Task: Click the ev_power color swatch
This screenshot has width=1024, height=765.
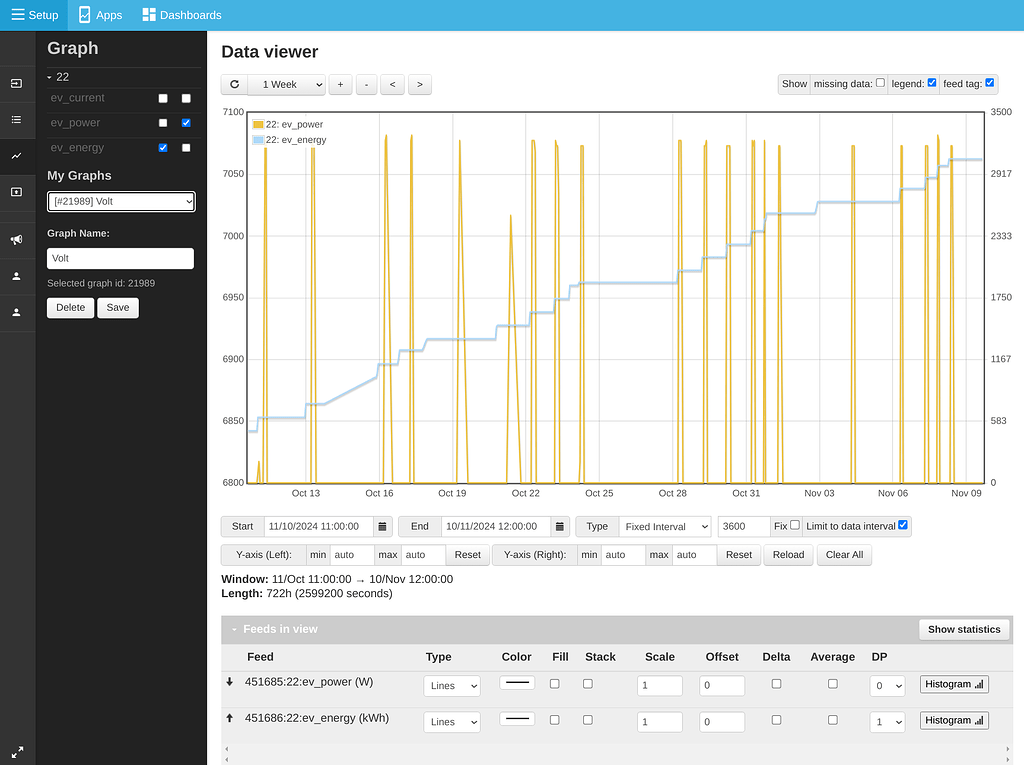Action: [517, 683]
